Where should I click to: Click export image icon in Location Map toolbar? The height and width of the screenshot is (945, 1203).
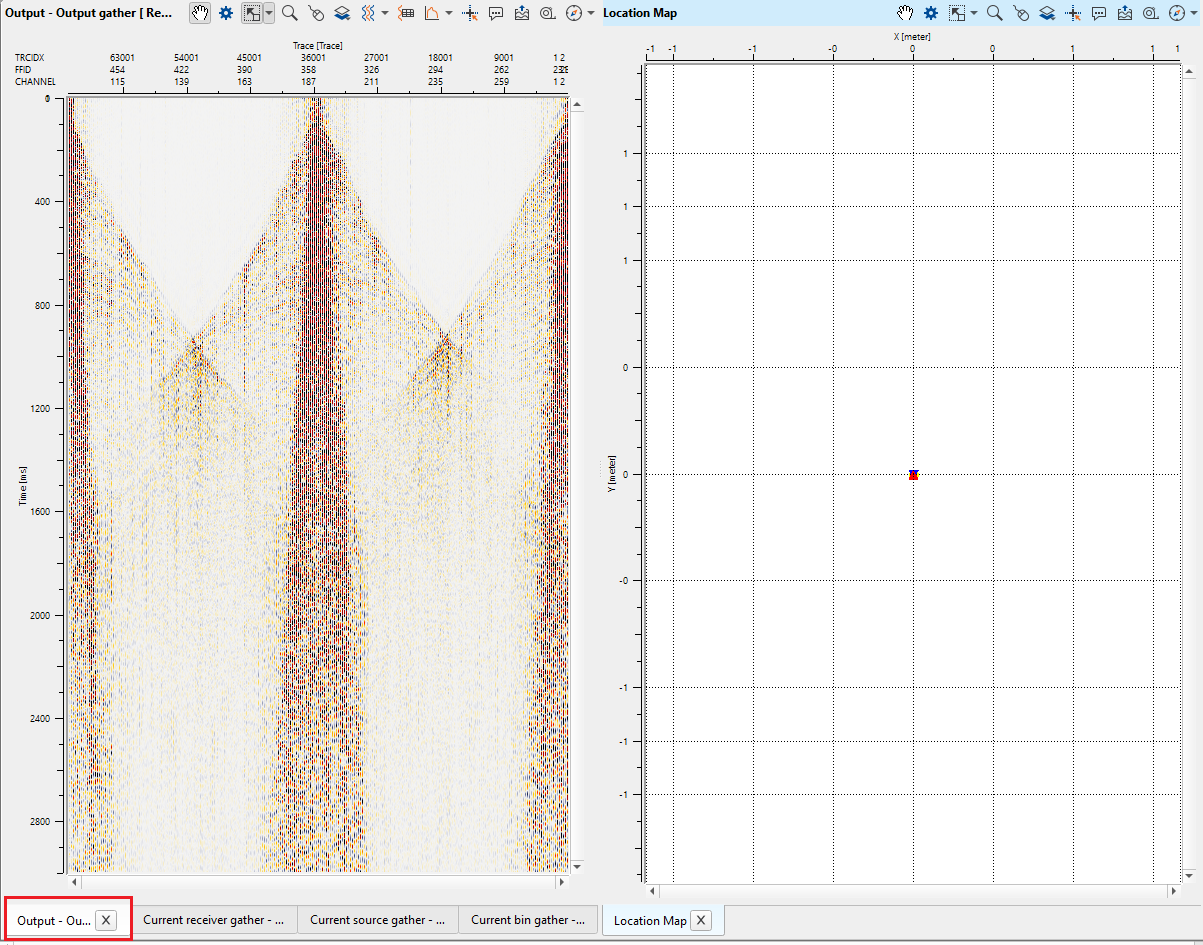click(1125, 13)
